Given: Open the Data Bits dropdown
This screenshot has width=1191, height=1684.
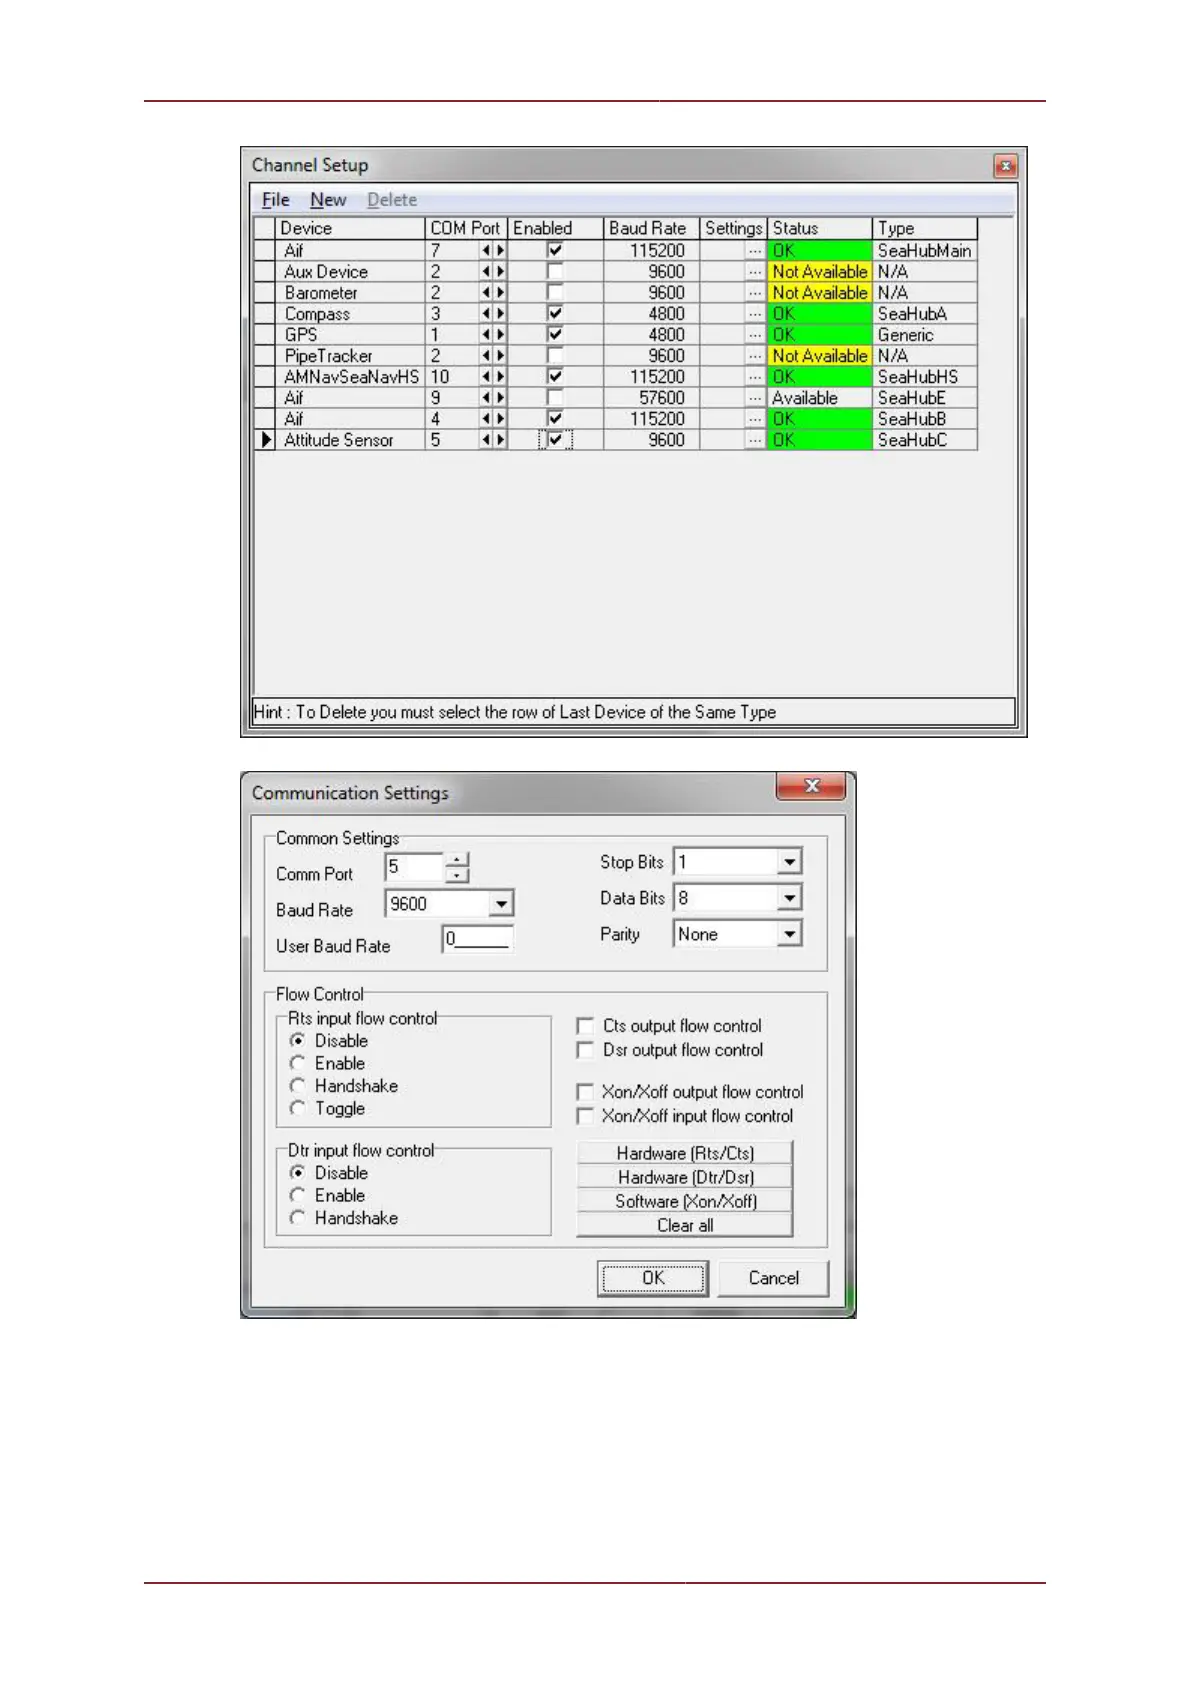Looking at the screenshot, I should click(x=789, y=898).
